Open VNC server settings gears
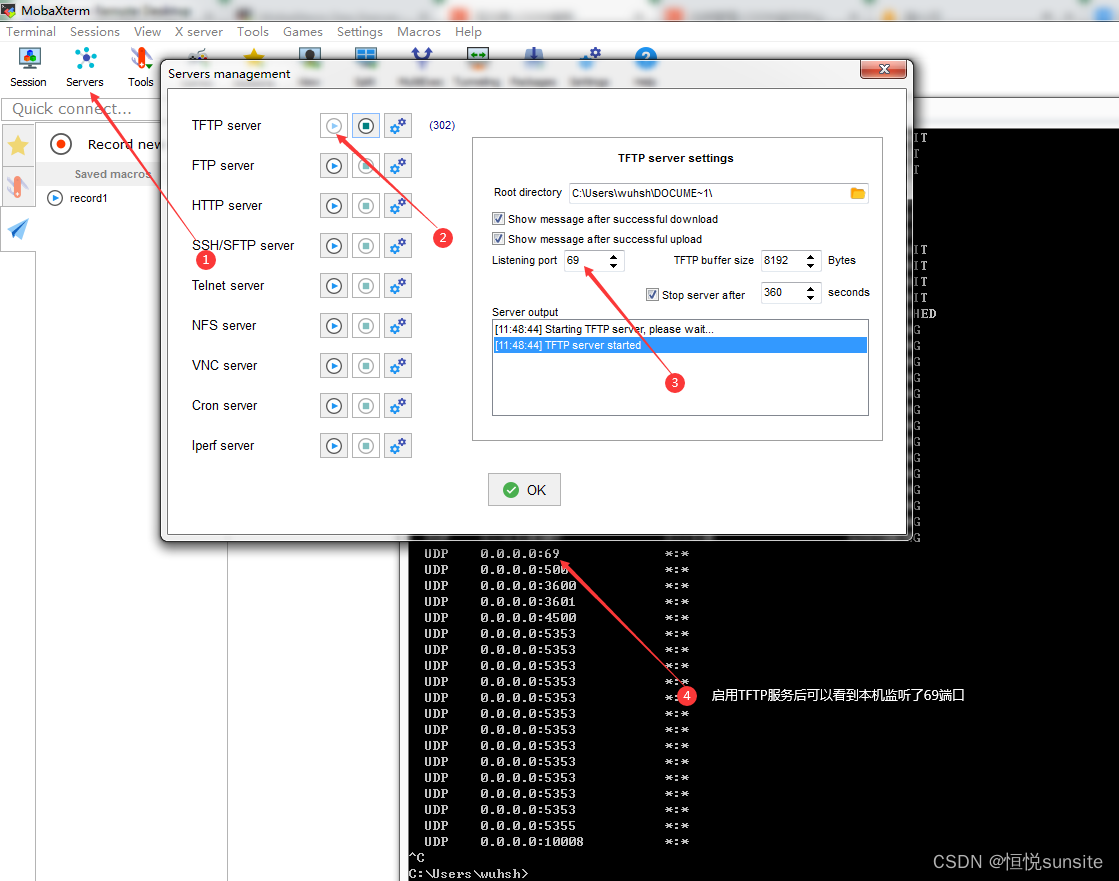The image size is (1119, 881). pyautogui.click(x=398, y=366)
